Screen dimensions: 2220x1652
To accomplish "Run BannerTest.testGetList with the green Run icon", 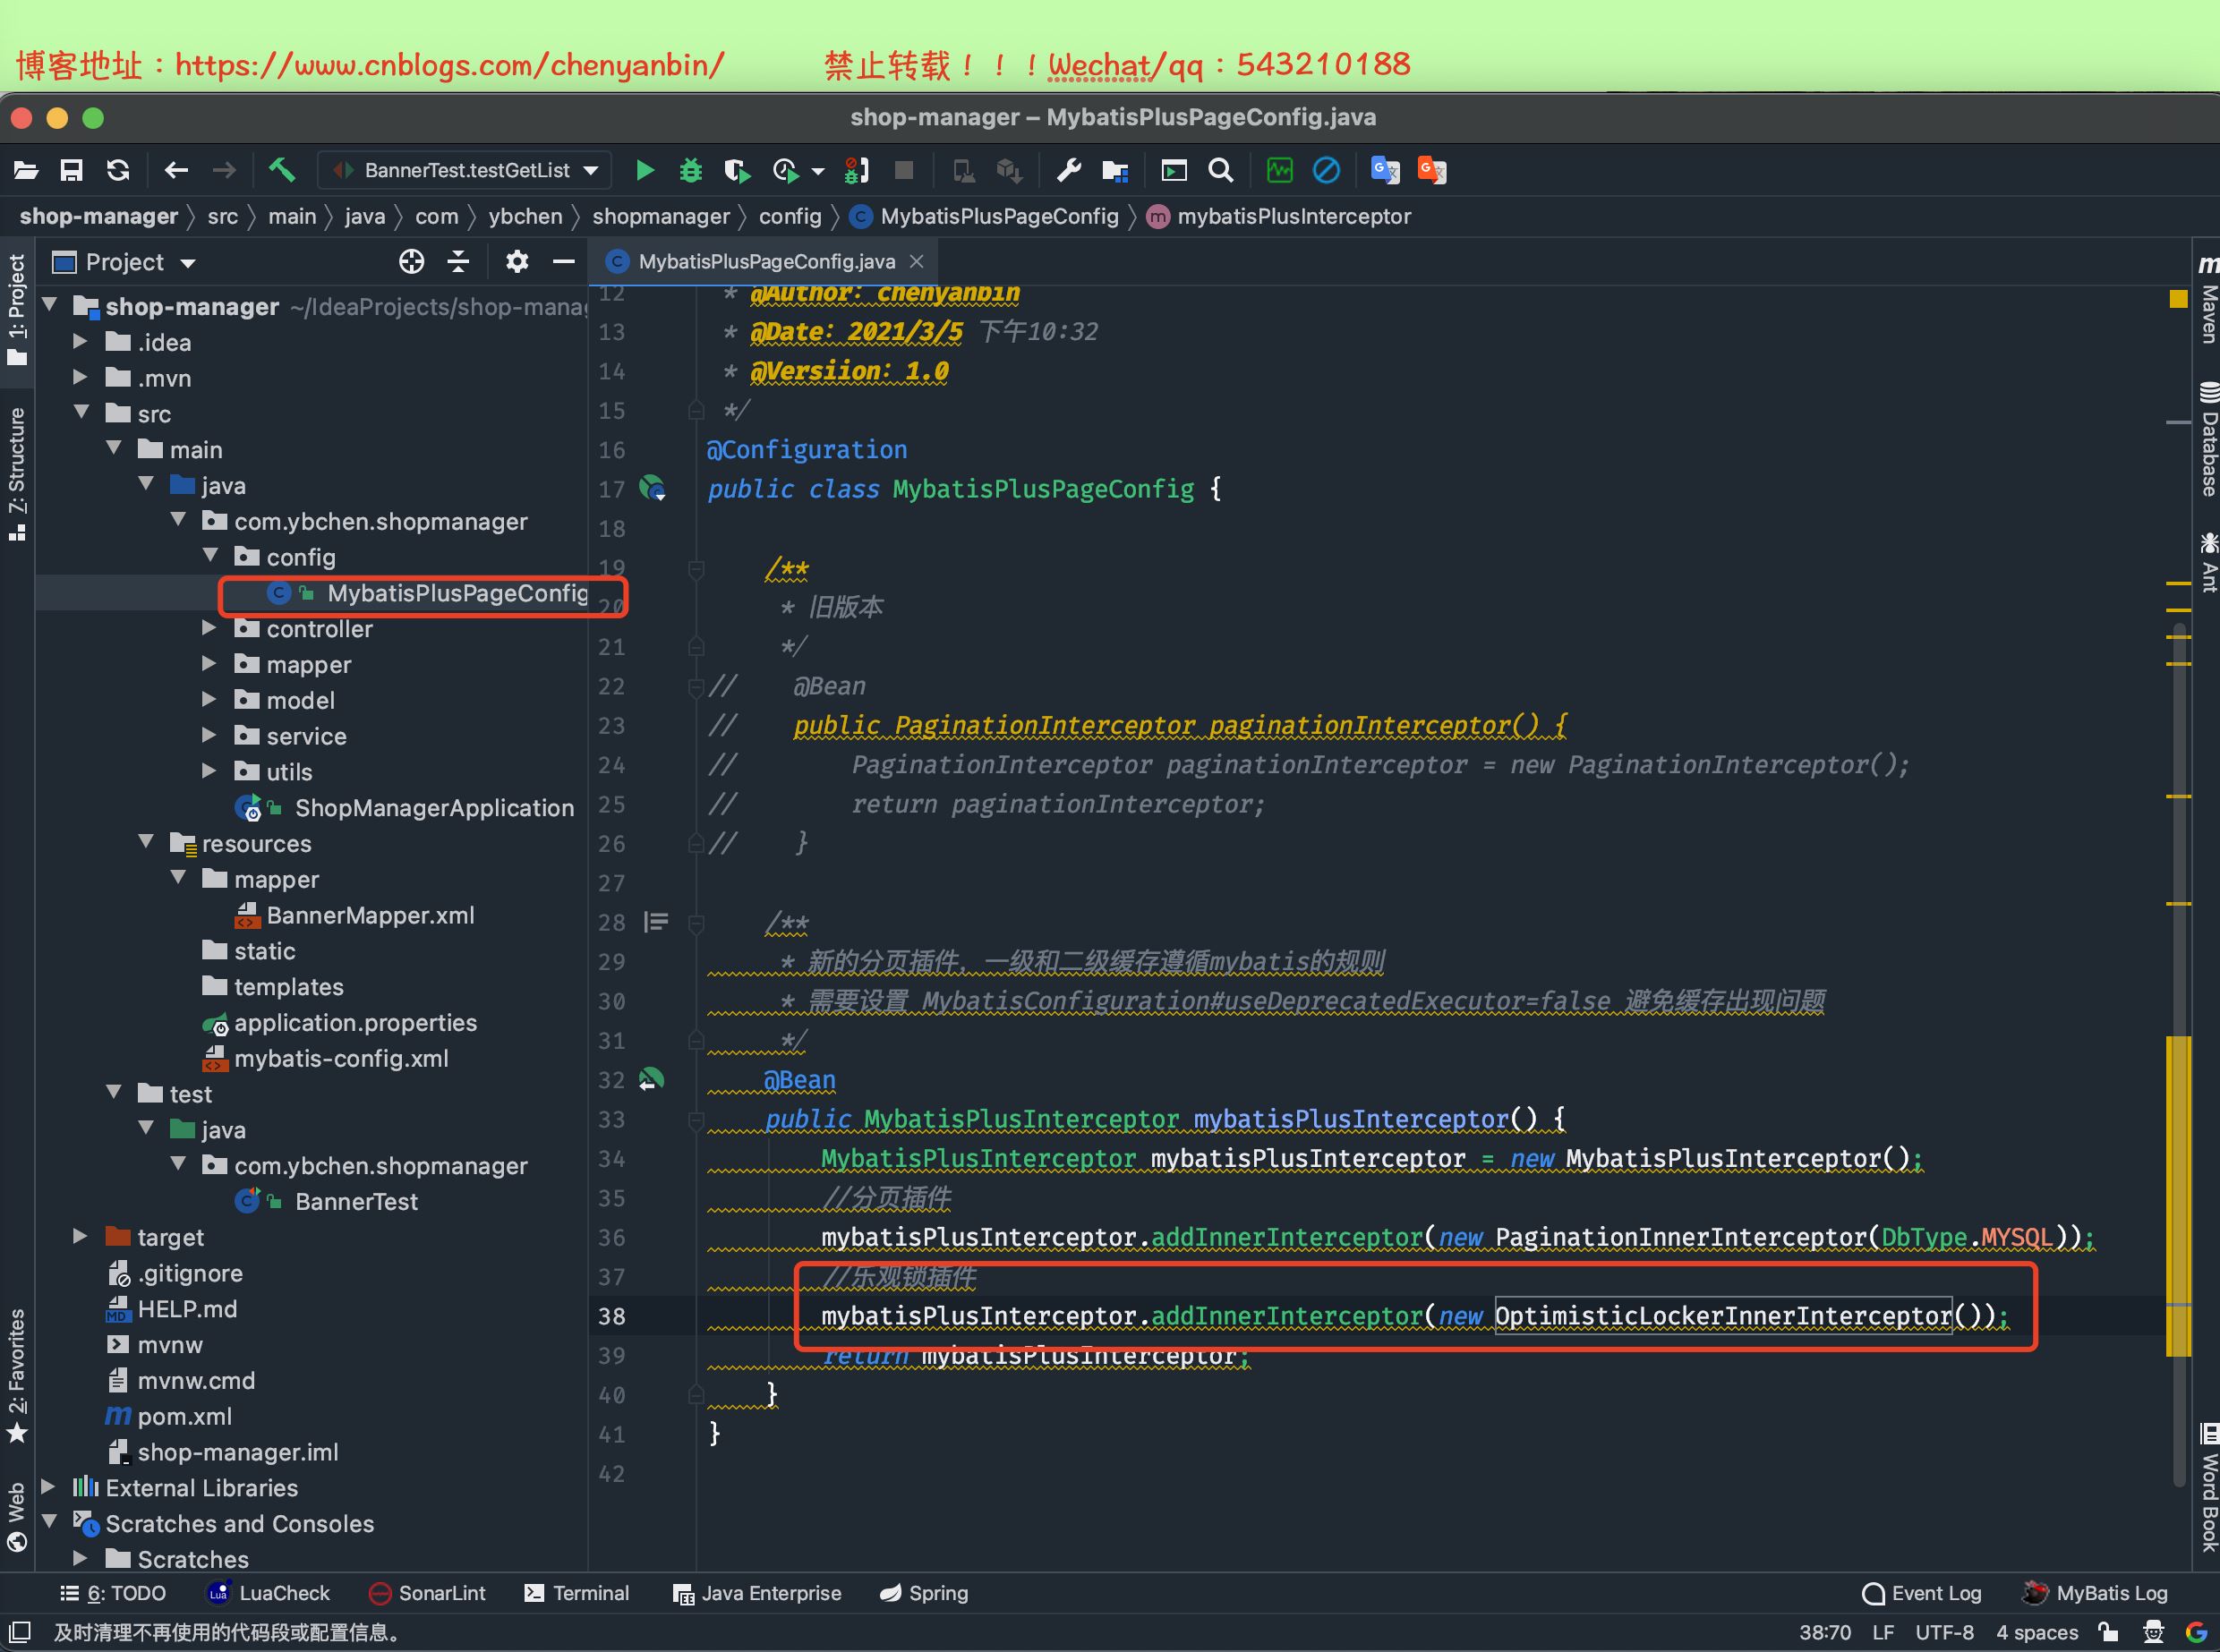I will [645, 170].
